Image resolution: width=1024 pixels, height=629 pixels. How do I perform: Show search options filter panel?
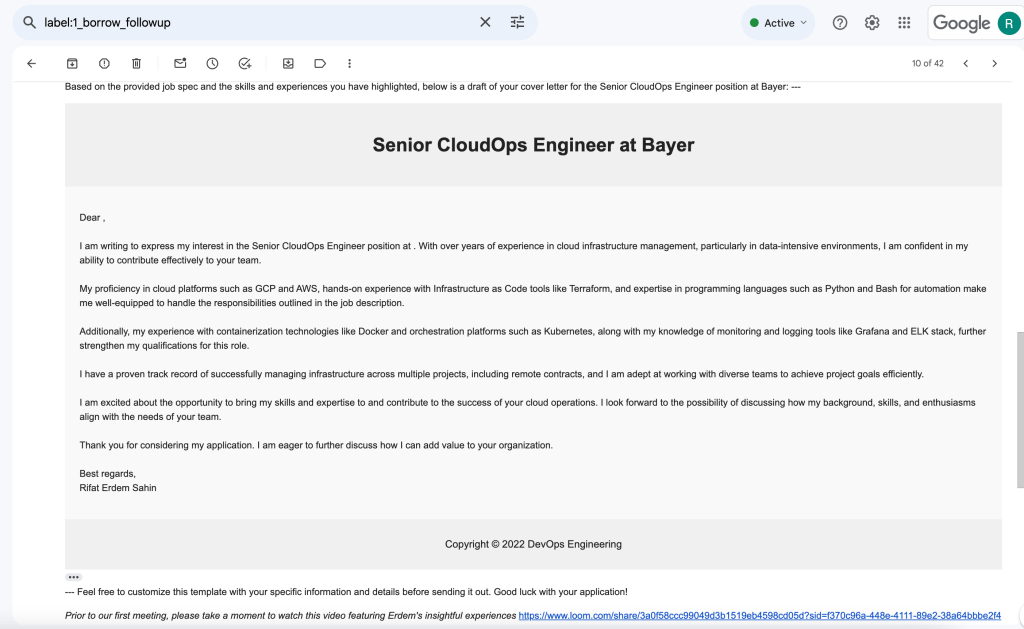coord(517,22)
